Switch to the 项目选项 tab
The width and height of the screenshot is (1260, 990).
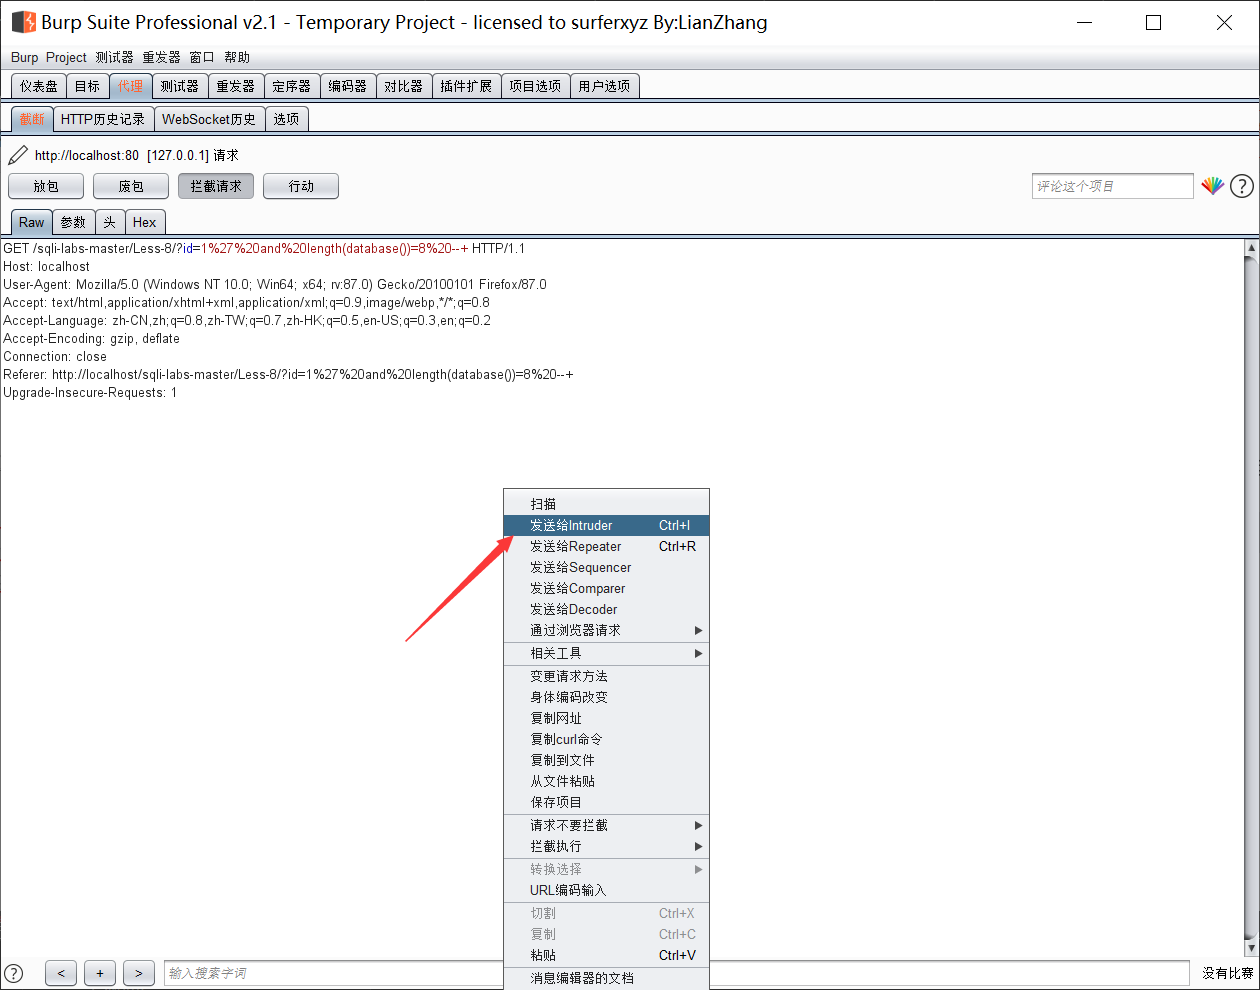click(x=535, y=86)
